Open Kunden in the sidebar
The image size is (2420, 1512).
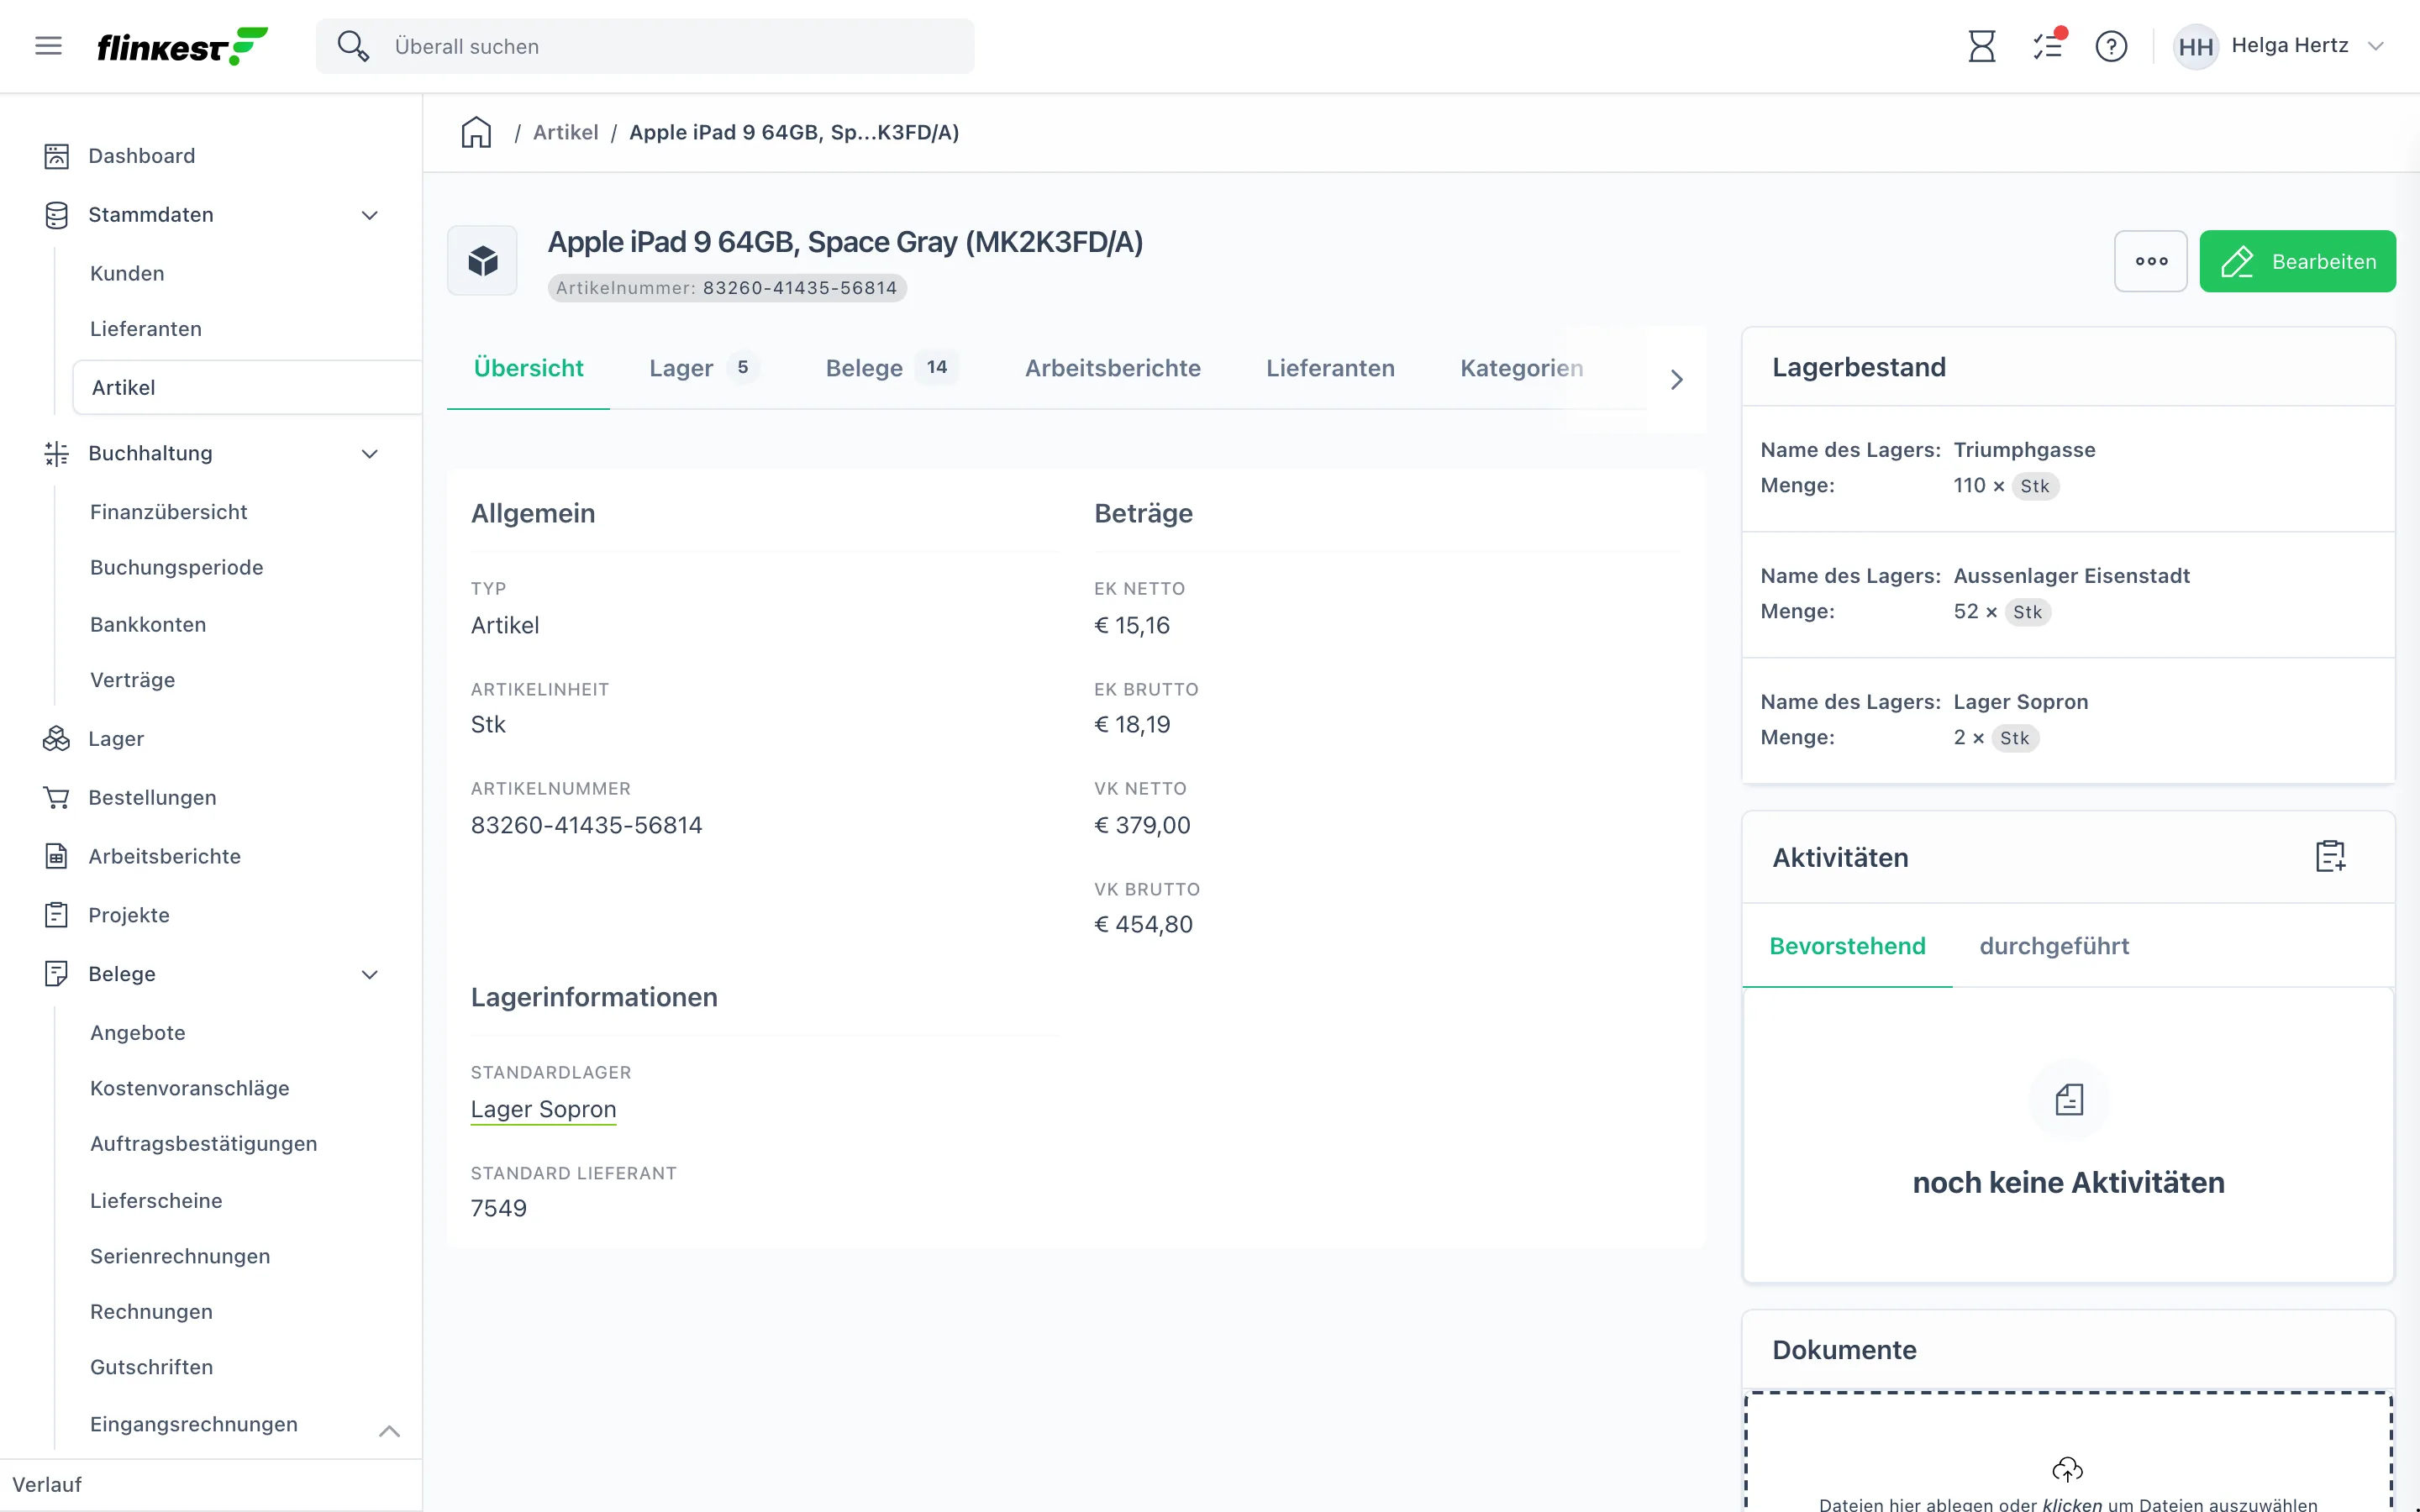(127, 274)
